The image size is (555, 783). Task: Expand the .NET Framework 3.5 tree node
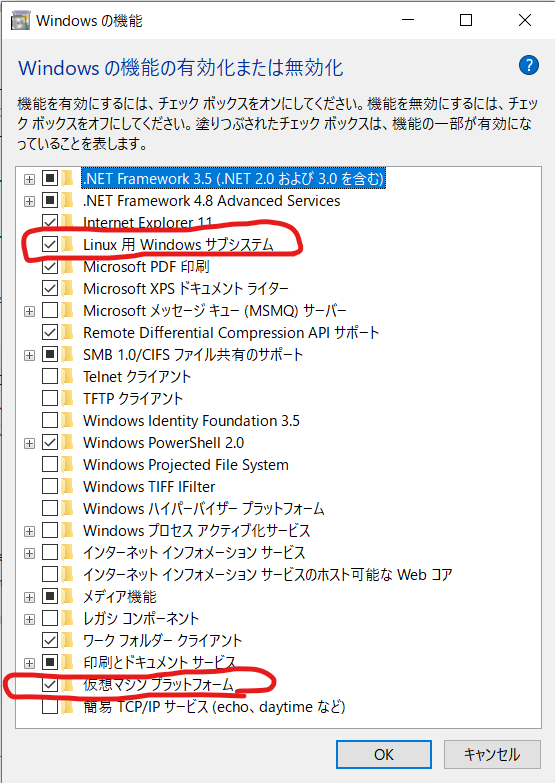coord(29,179)
